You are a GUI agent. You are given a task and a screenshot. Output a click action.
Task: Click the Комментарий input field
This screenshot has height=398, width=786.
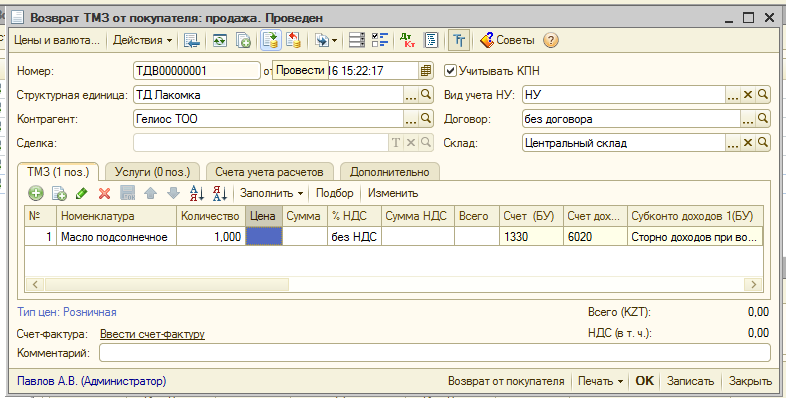tap(435, 353)
